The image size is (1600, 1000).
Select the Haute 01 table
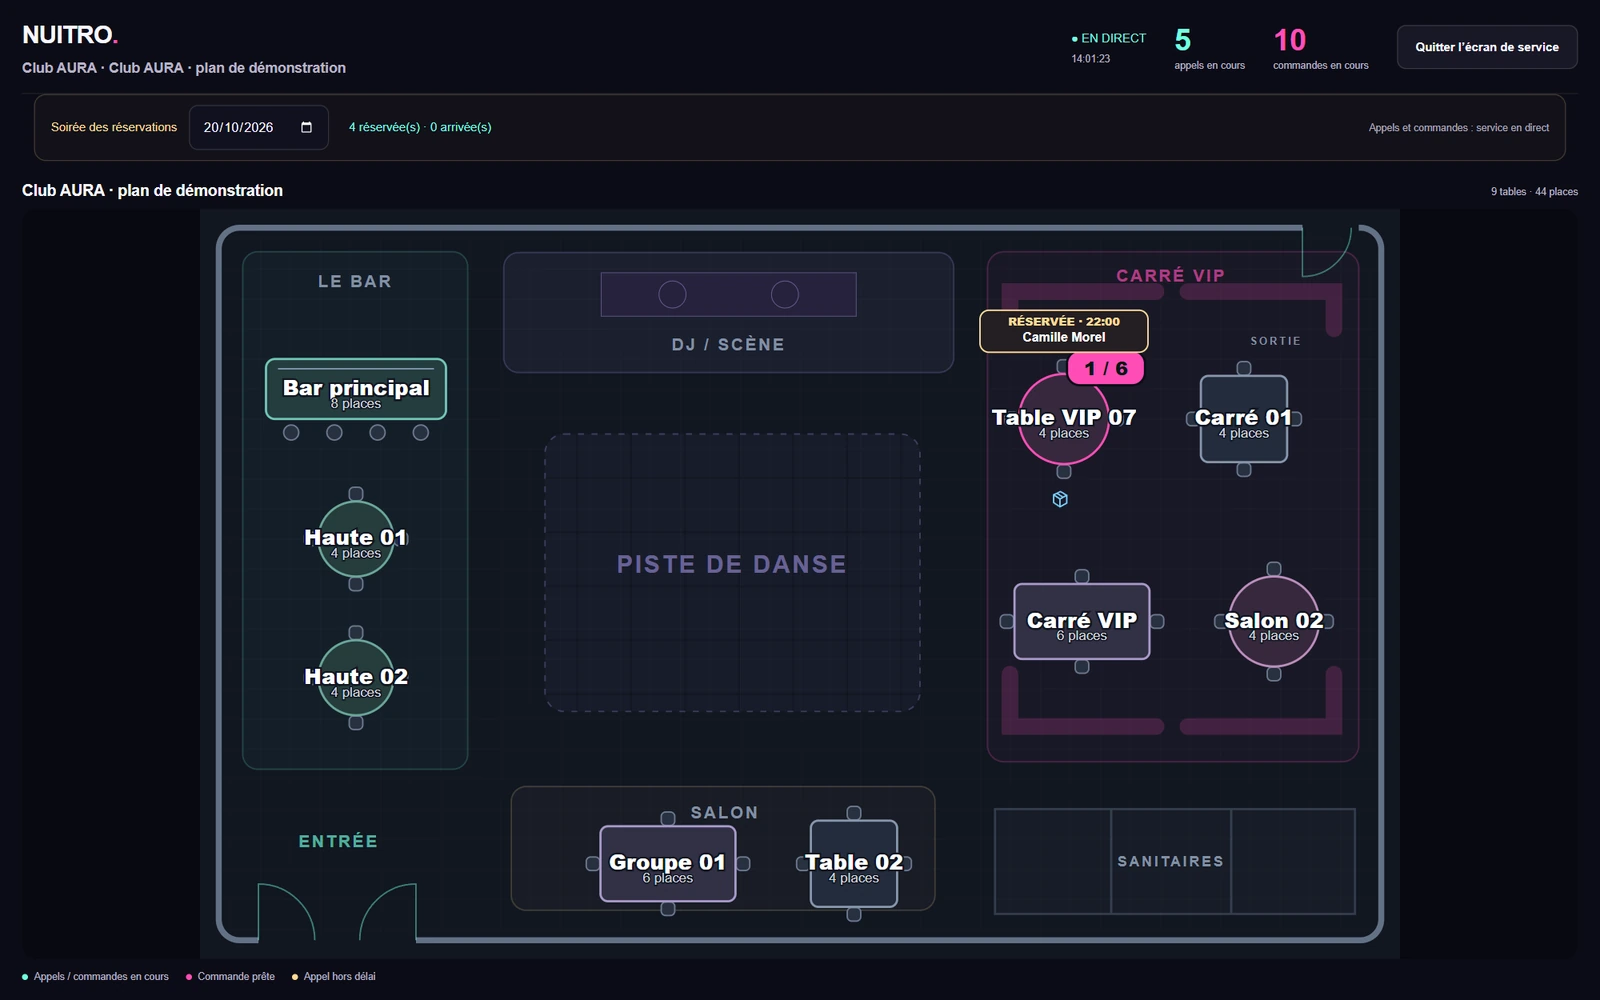coord(356,539)
